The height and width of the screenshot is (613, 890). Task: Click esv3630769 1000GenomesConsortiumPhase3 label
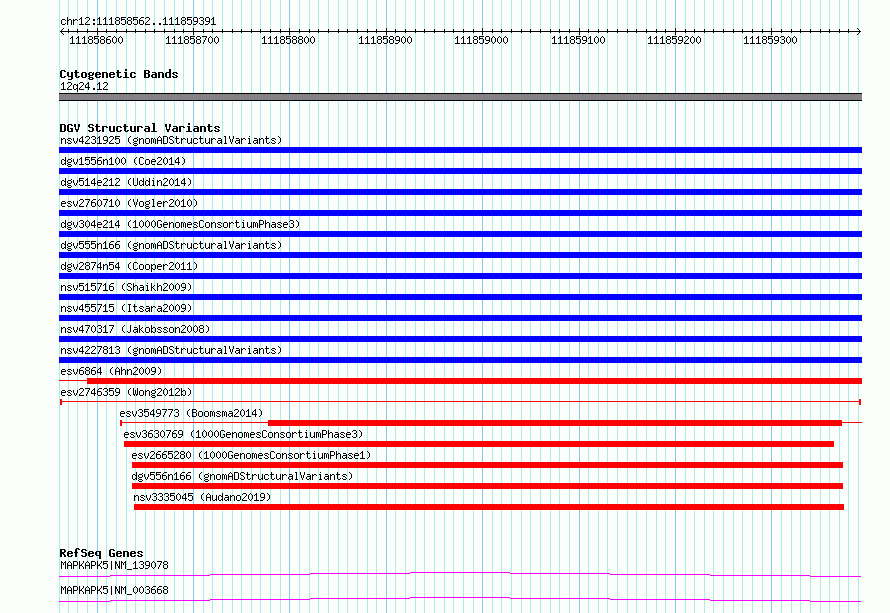tap(243, 434)
